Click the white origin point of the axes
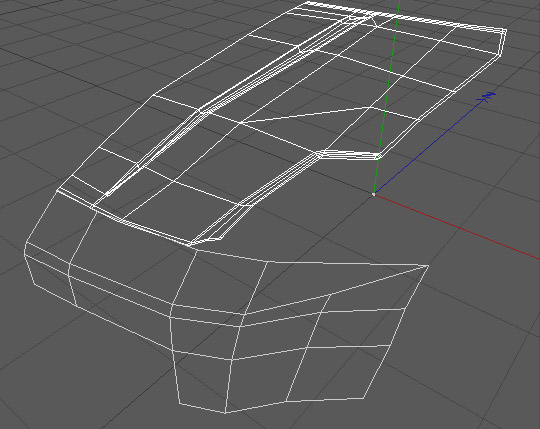540x429 pixels. coord(373,194)
